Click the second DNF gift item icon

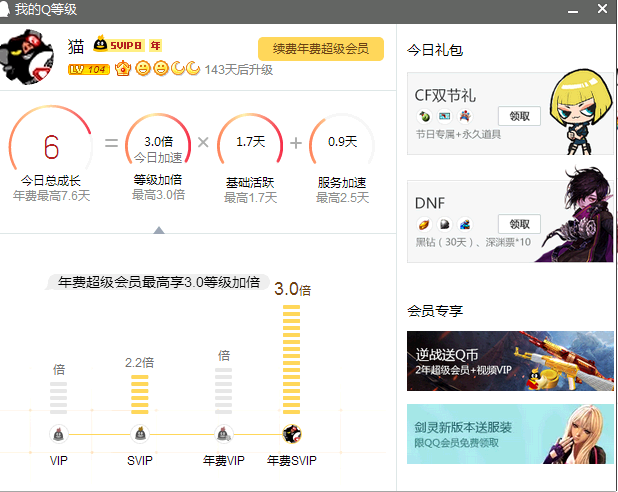tap(445, 225)
